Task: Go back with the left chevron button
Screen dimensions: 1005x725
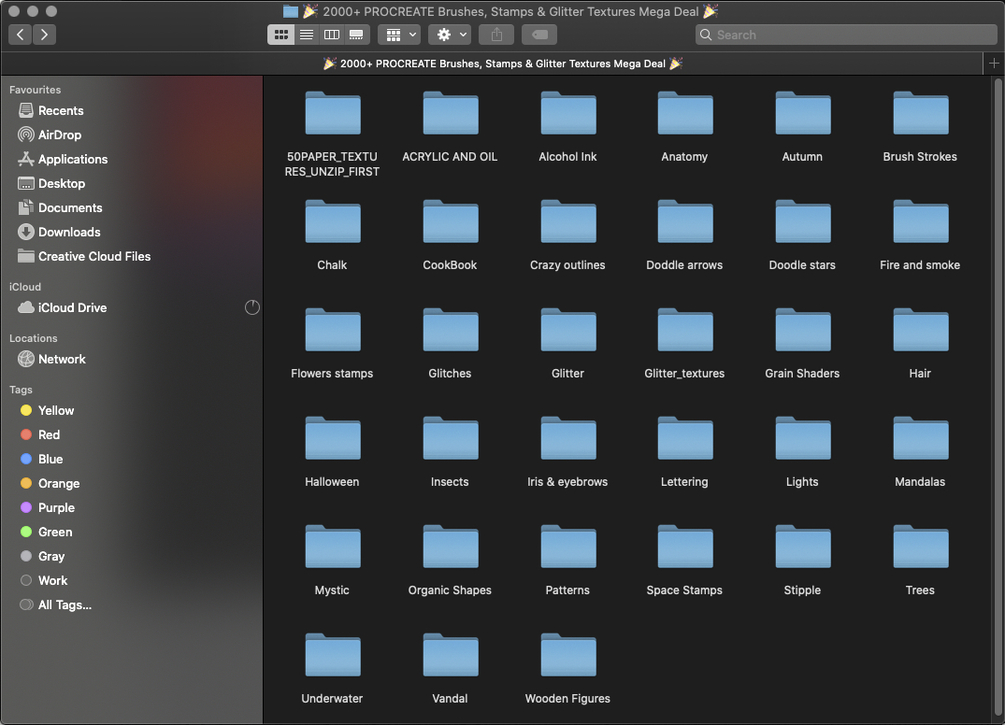Action: (20, 35)
